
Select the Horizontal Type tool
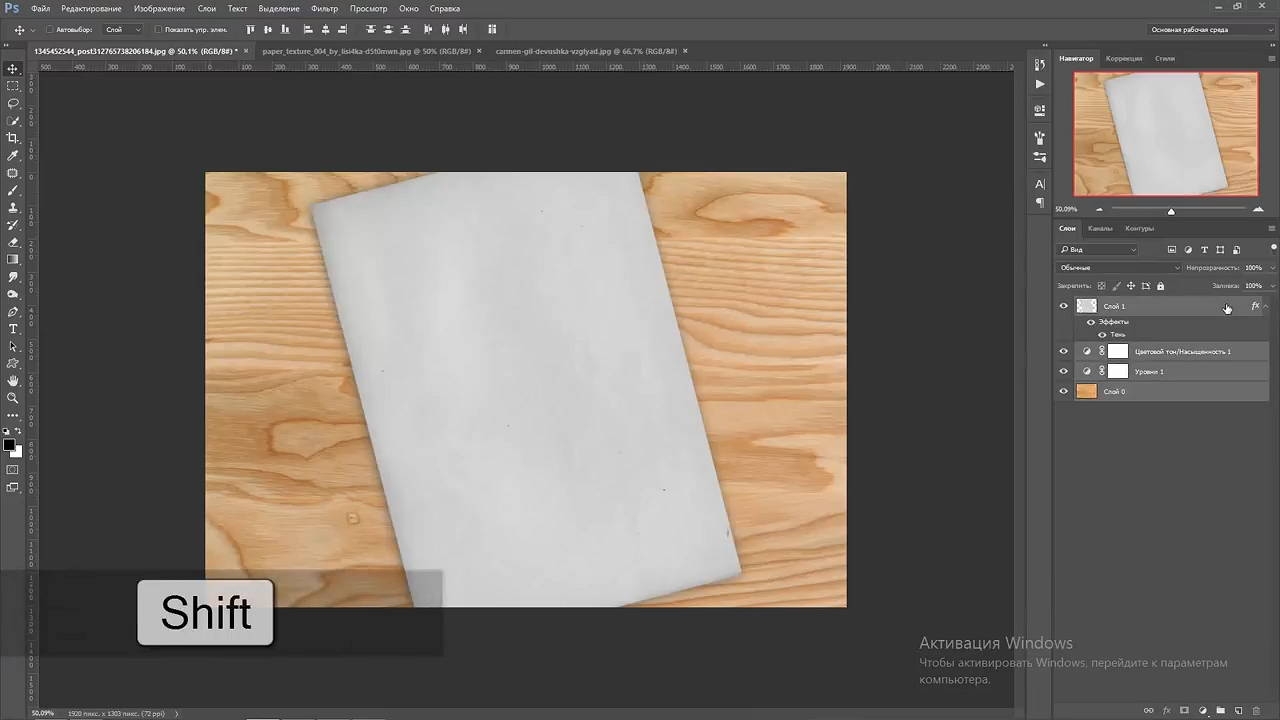13,329
